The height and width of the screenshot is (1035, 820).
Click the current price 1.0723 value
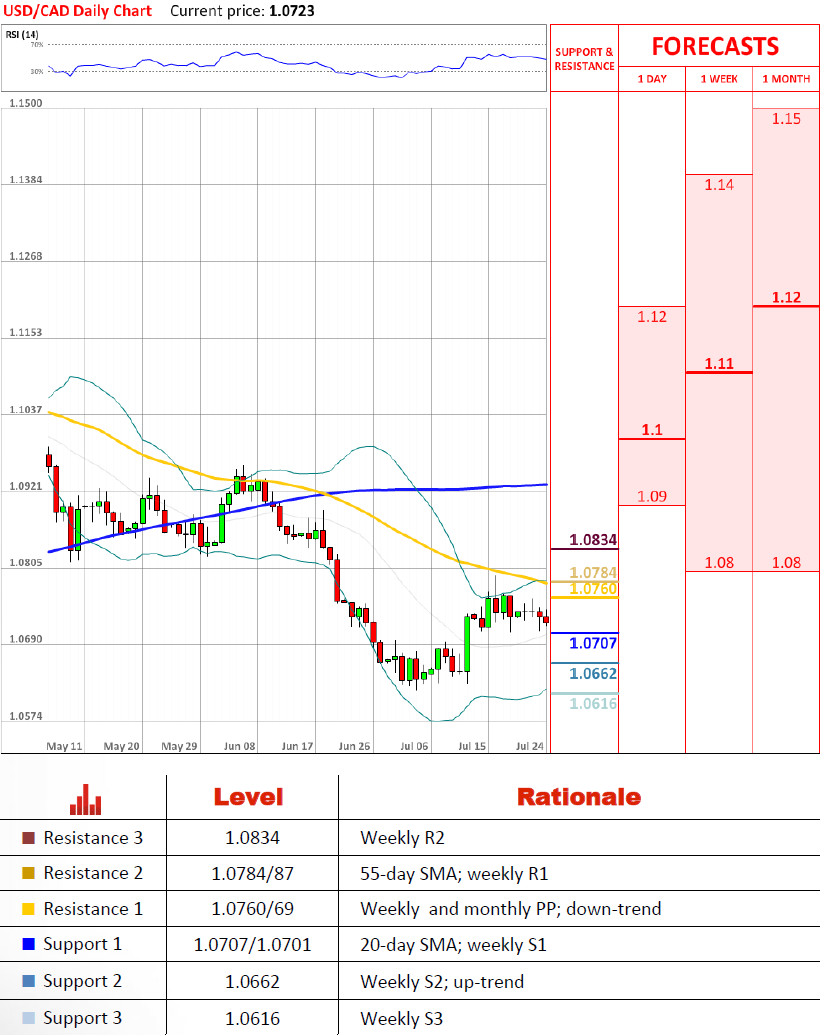[x=292, y=11]
